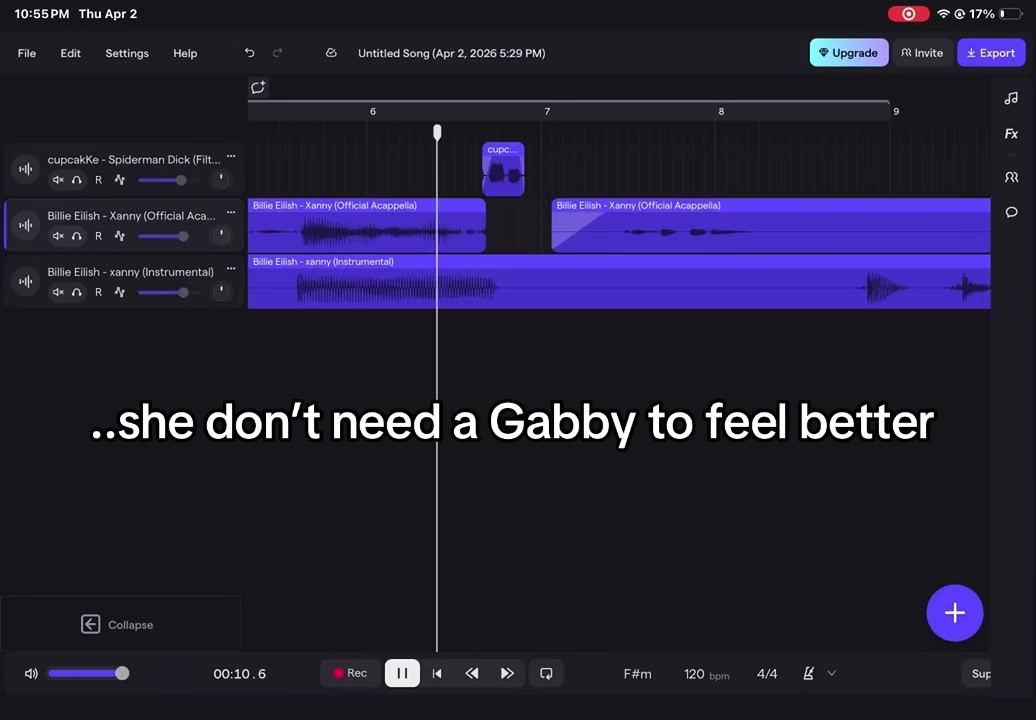The image size is (1036, 720).
Task: Click the playhead handle on timeline
Action: [437, 133]
